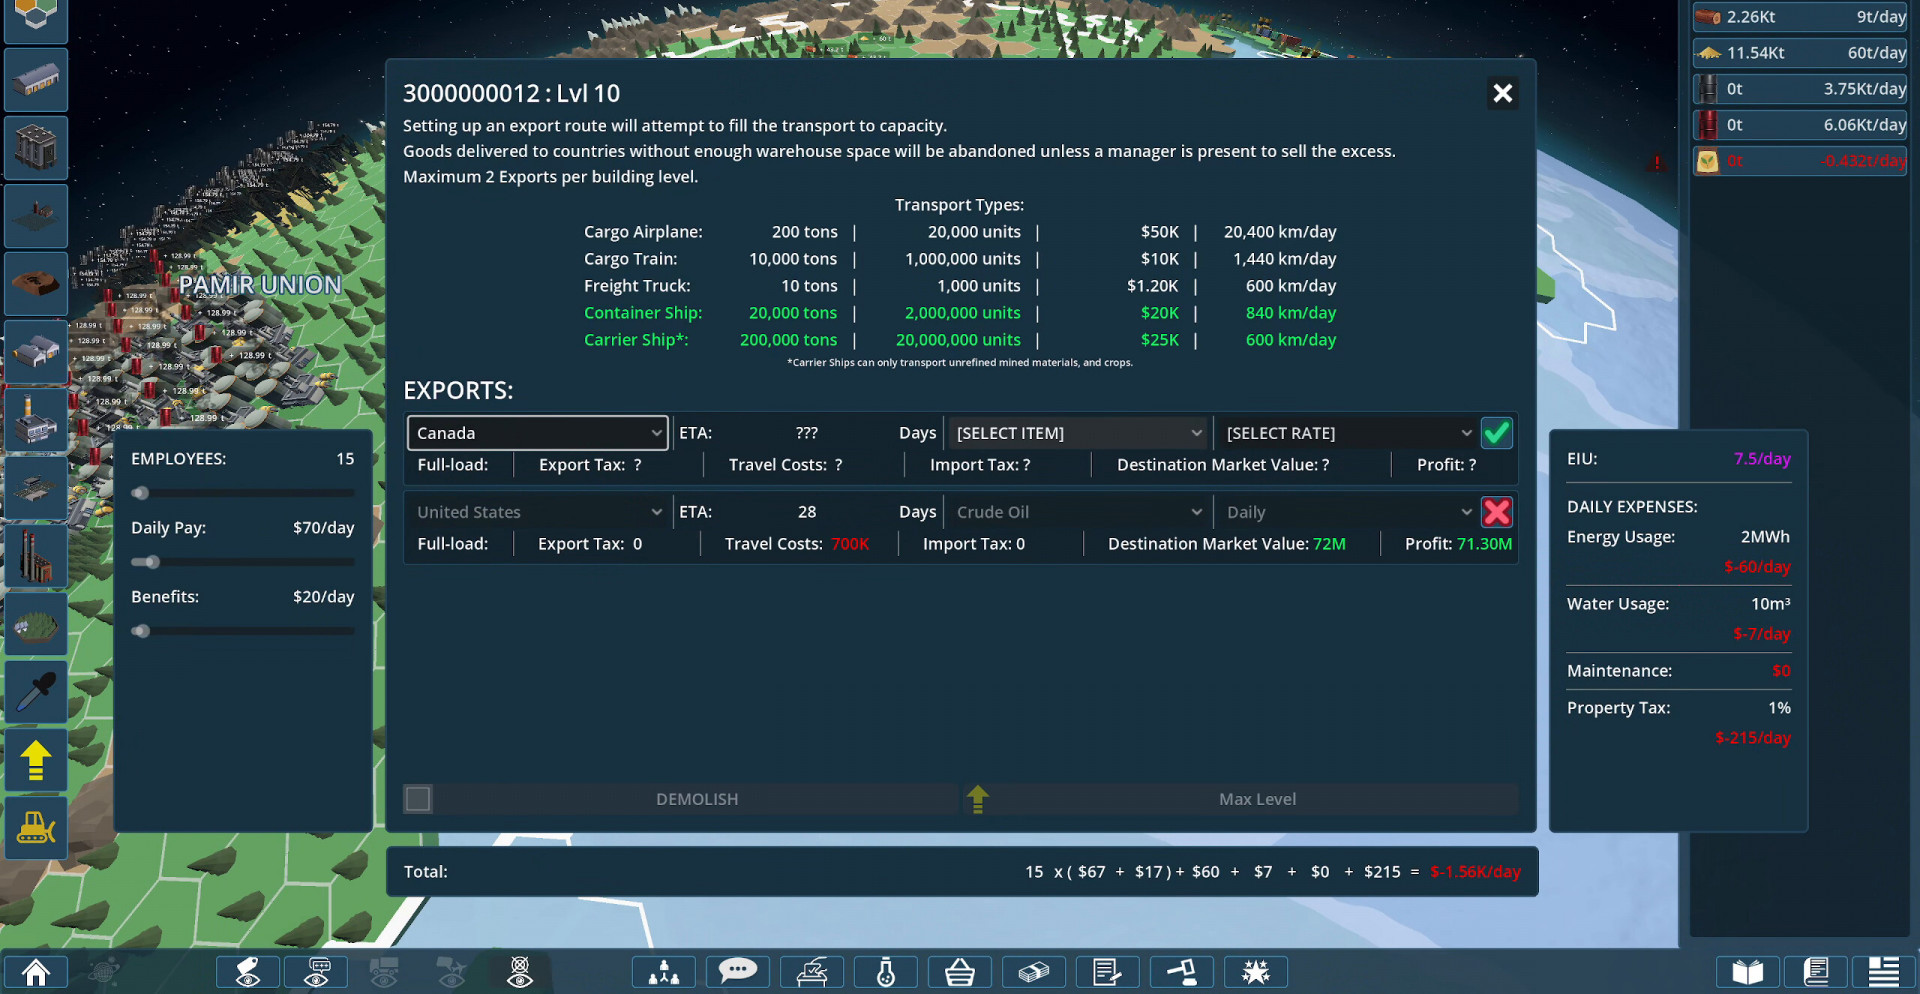Expand the [SELECT RATE] dropdown
This screenshot has height=994, width=1920.
point(1348,433)
